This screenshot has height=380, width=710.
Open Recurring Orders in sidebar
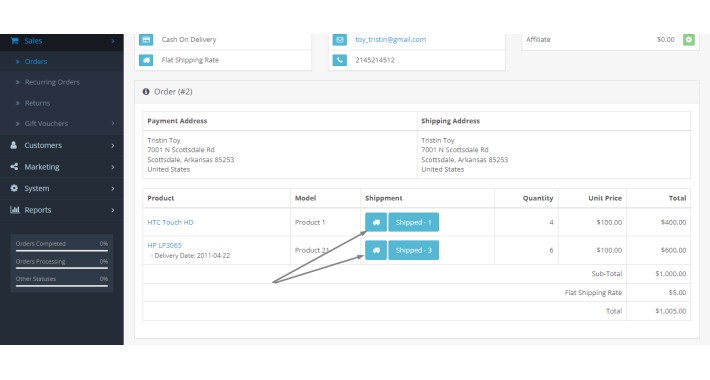pos(52,82)
